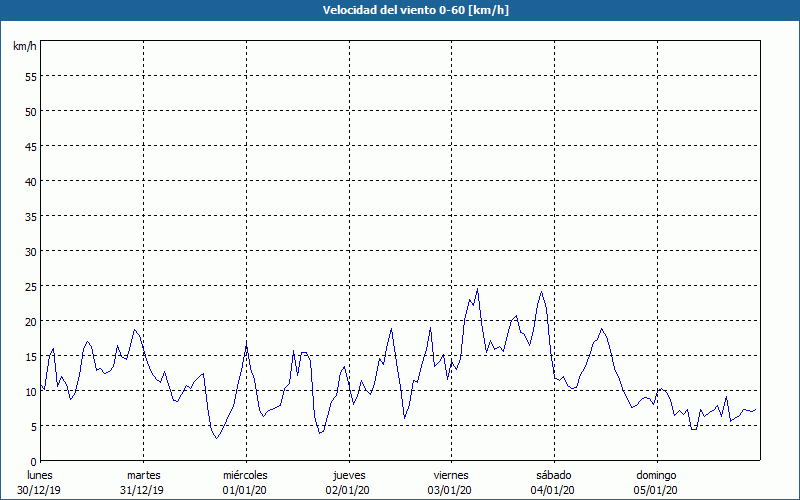Select the 15 value on the y-axis
Viewport: 800px width, 500px height.
[31, 357]
